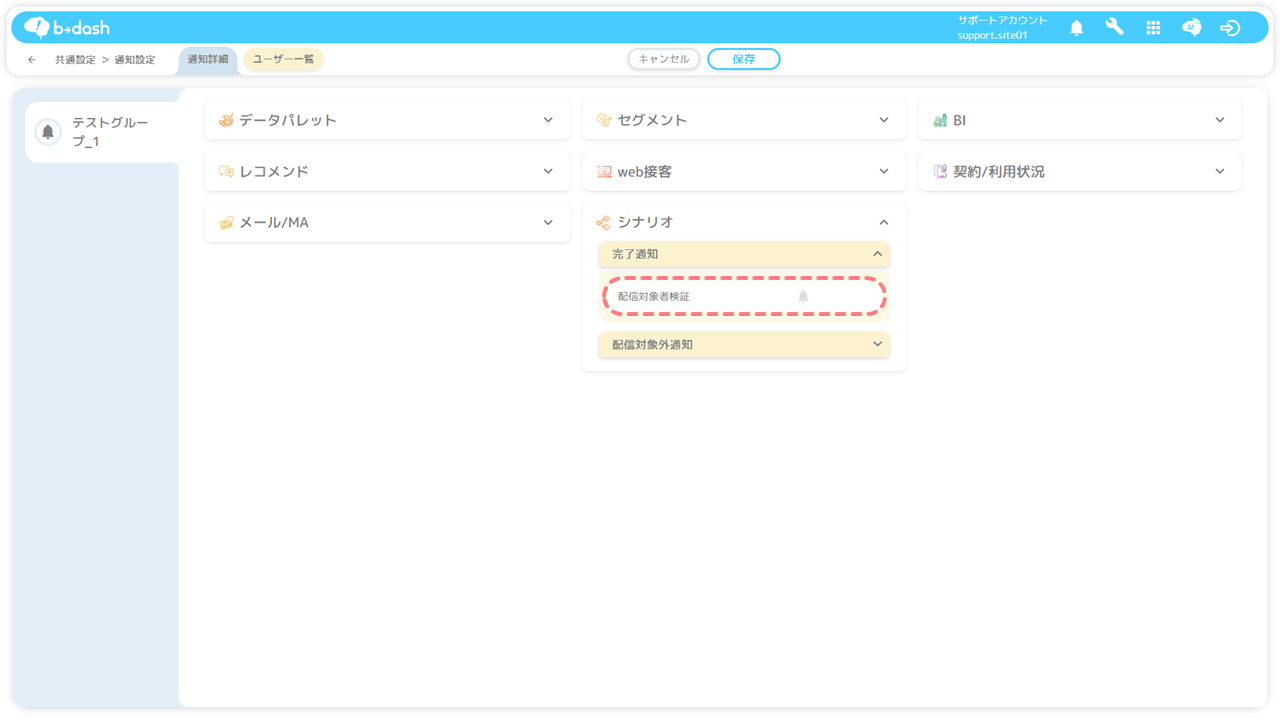The image size is (1280, 720).
Task: Select テストグループ_1 in the sidebar
Action: tap(110, 132)
